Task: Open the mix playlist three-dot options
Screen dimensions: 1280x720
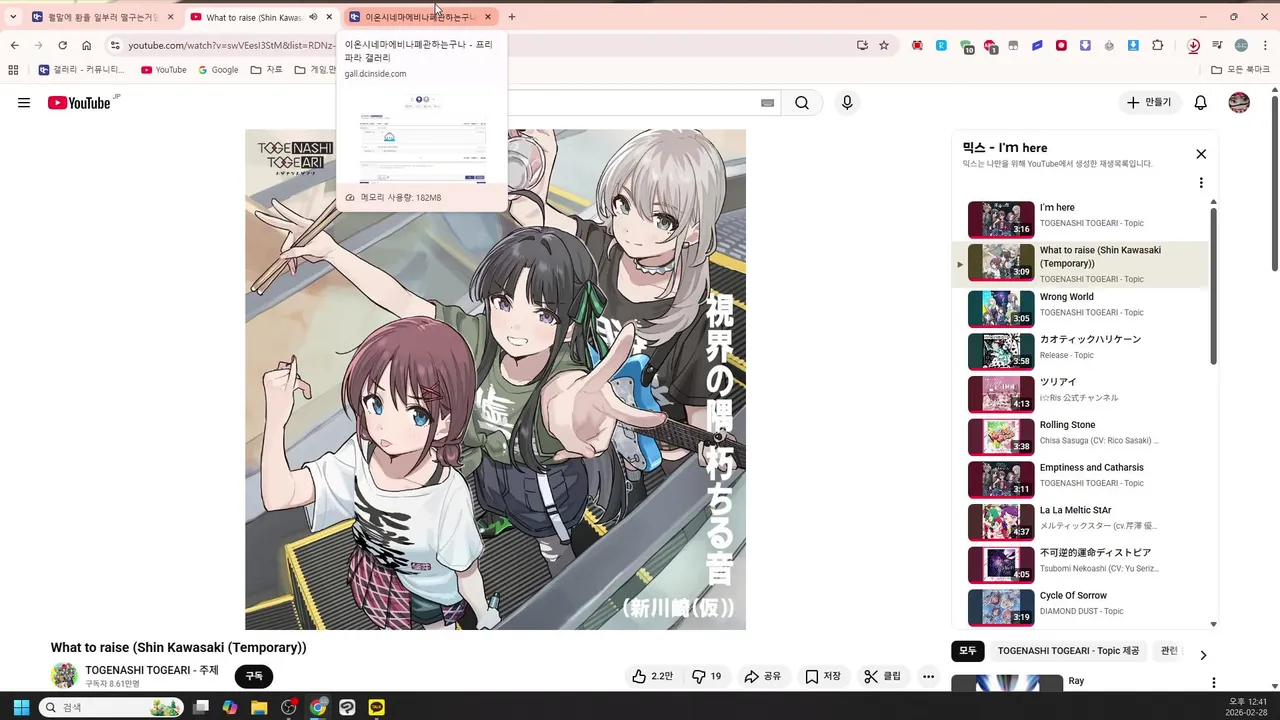Action: coord(1201,183)
